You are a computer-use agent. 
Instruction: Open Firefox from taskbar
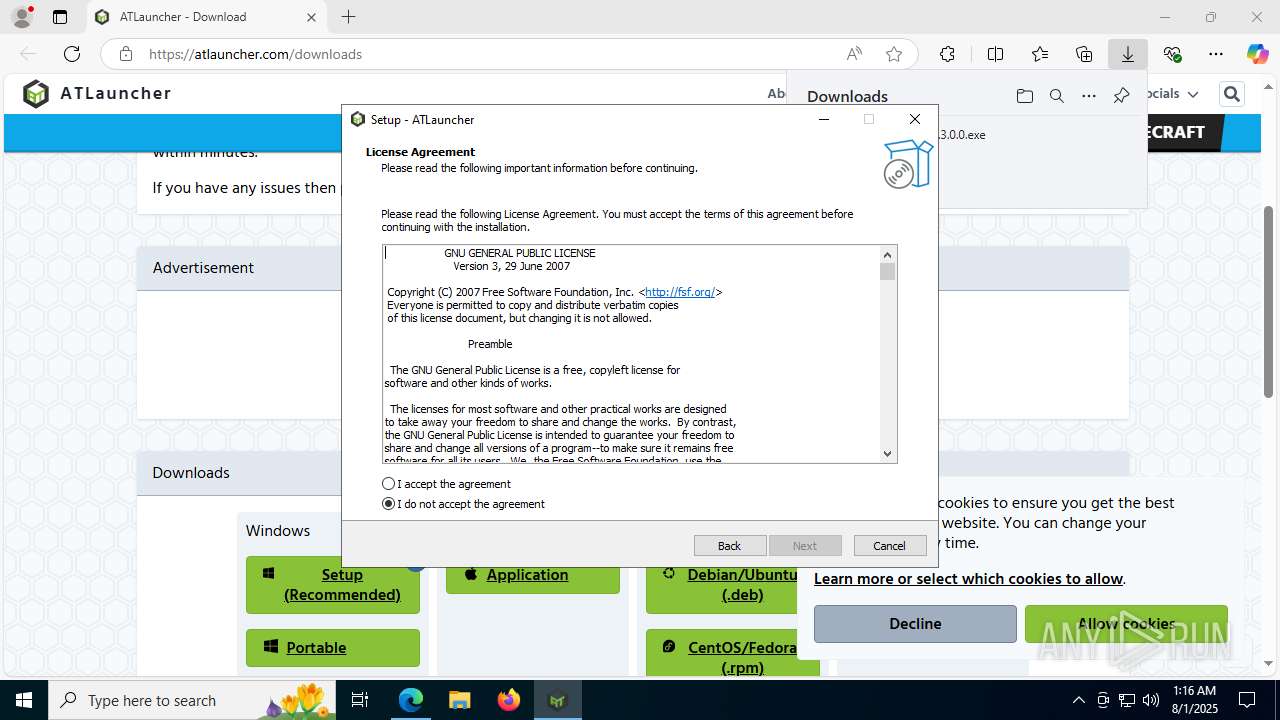coord(508,700)
